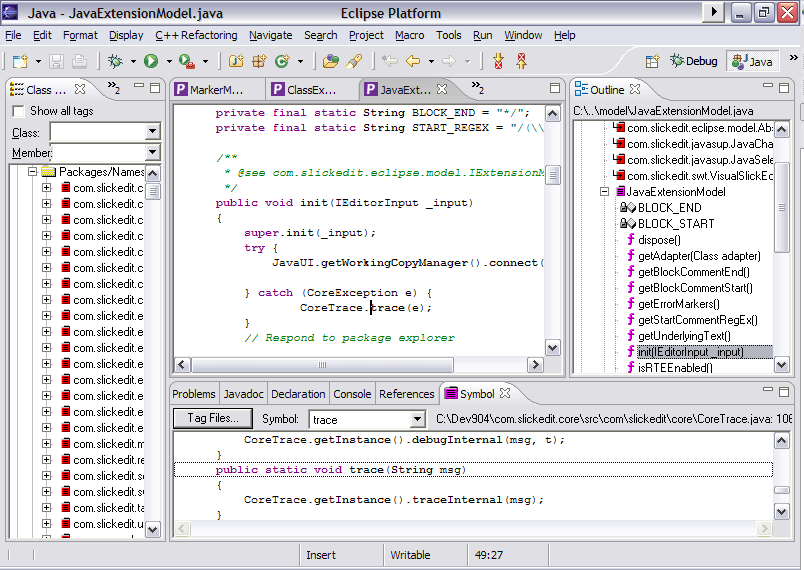
Task: Click the New Java Class icon
Action: pyautogui.click(x=282, y=61)
